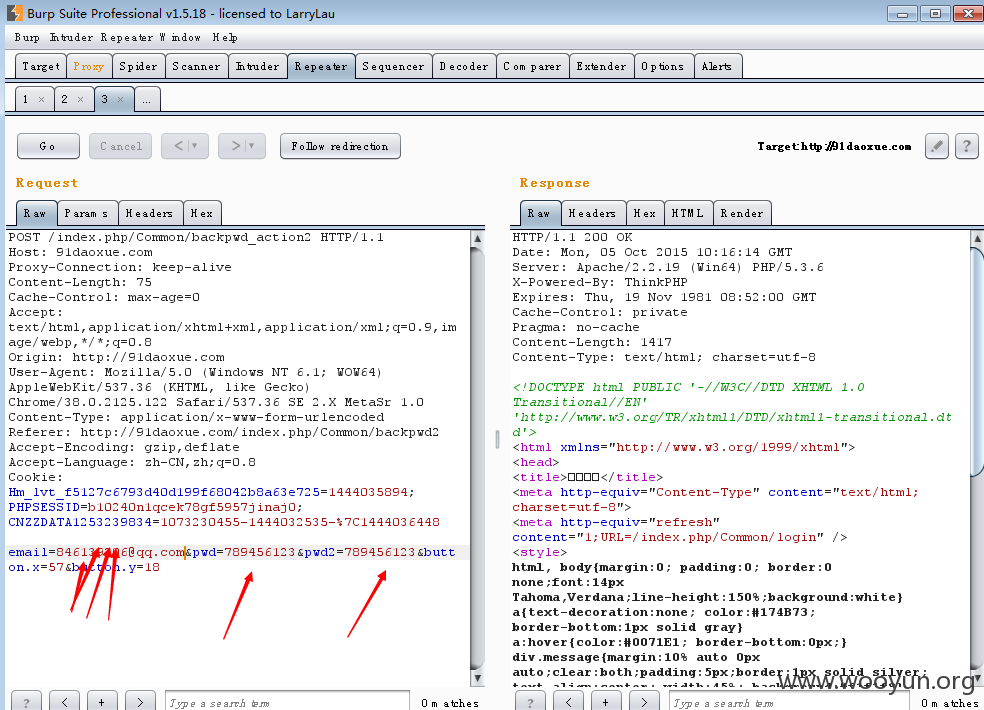Click the pwd2=789456123 parameter in request body
984x710 pixels.
360,552
